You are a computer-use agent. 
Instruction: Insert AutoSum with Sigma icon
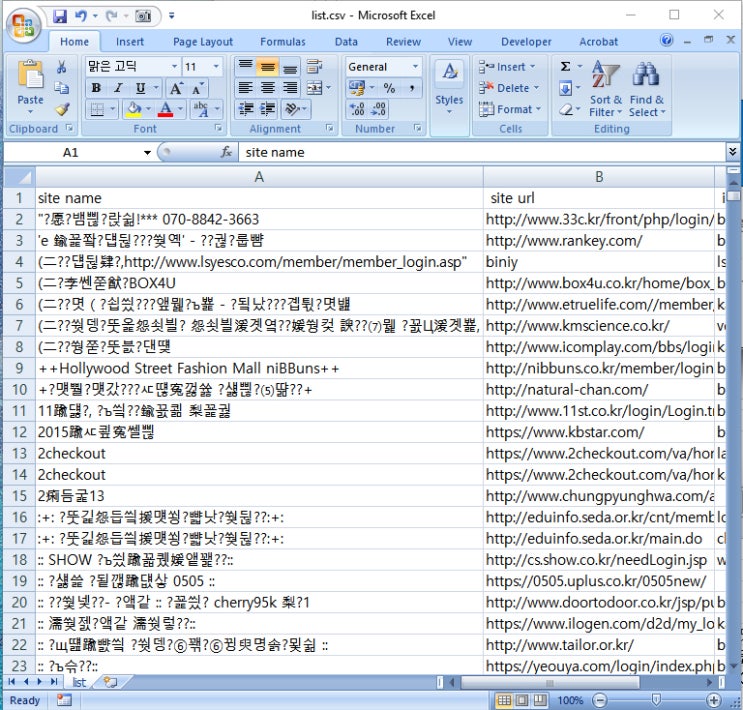point(565,67)
